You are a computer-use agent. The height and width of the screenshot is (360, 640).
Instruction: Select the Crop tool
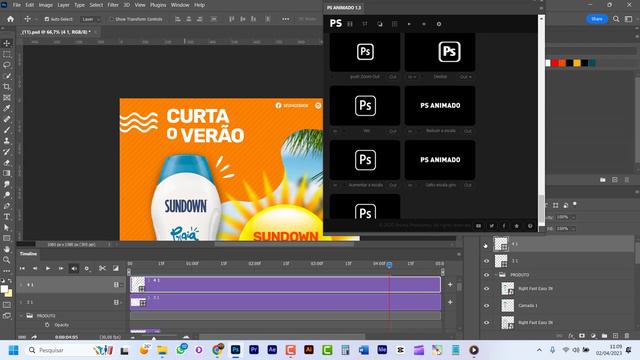coord(7,87)
